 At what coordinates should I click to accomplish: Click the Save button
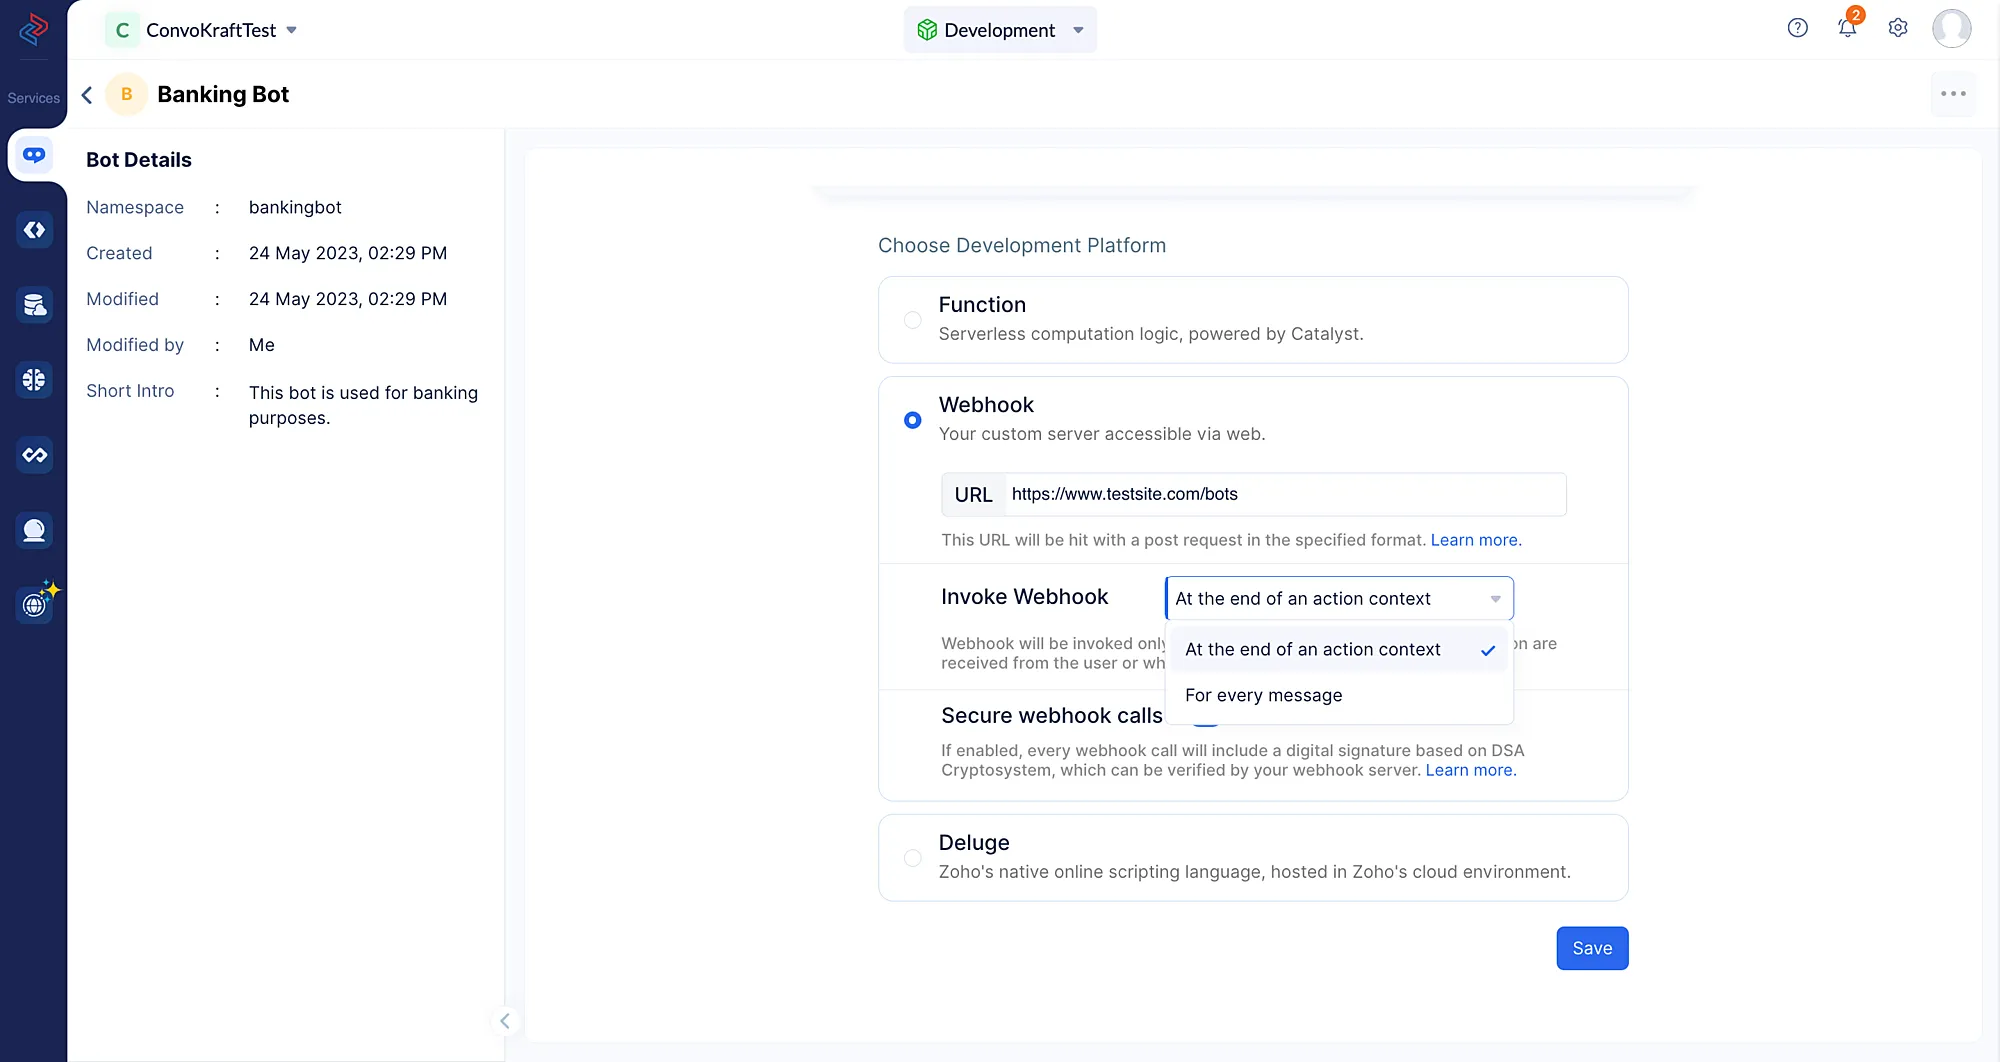[1592, 948]
